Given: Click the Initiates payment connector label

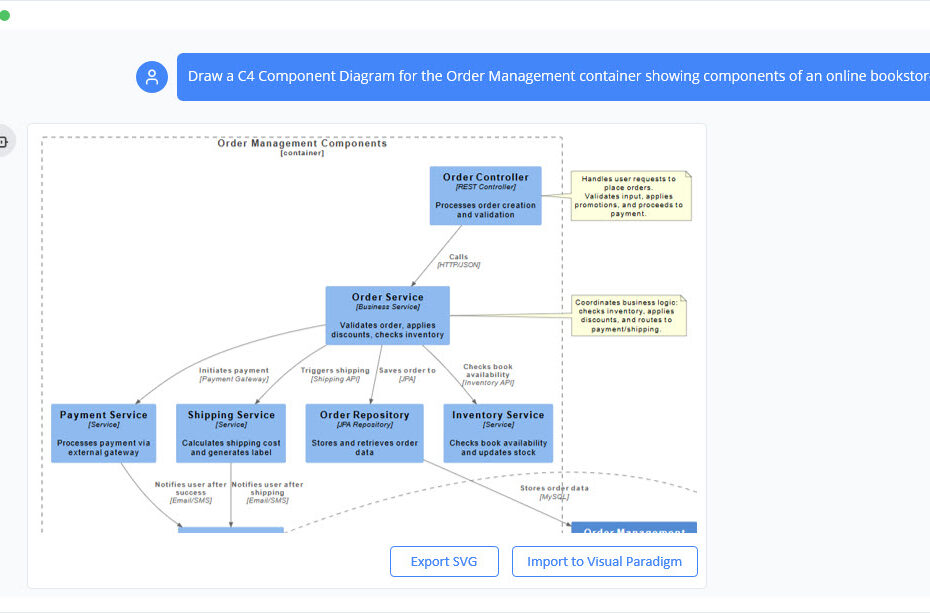Looking at the screenshot, I should tap(233, 375).
